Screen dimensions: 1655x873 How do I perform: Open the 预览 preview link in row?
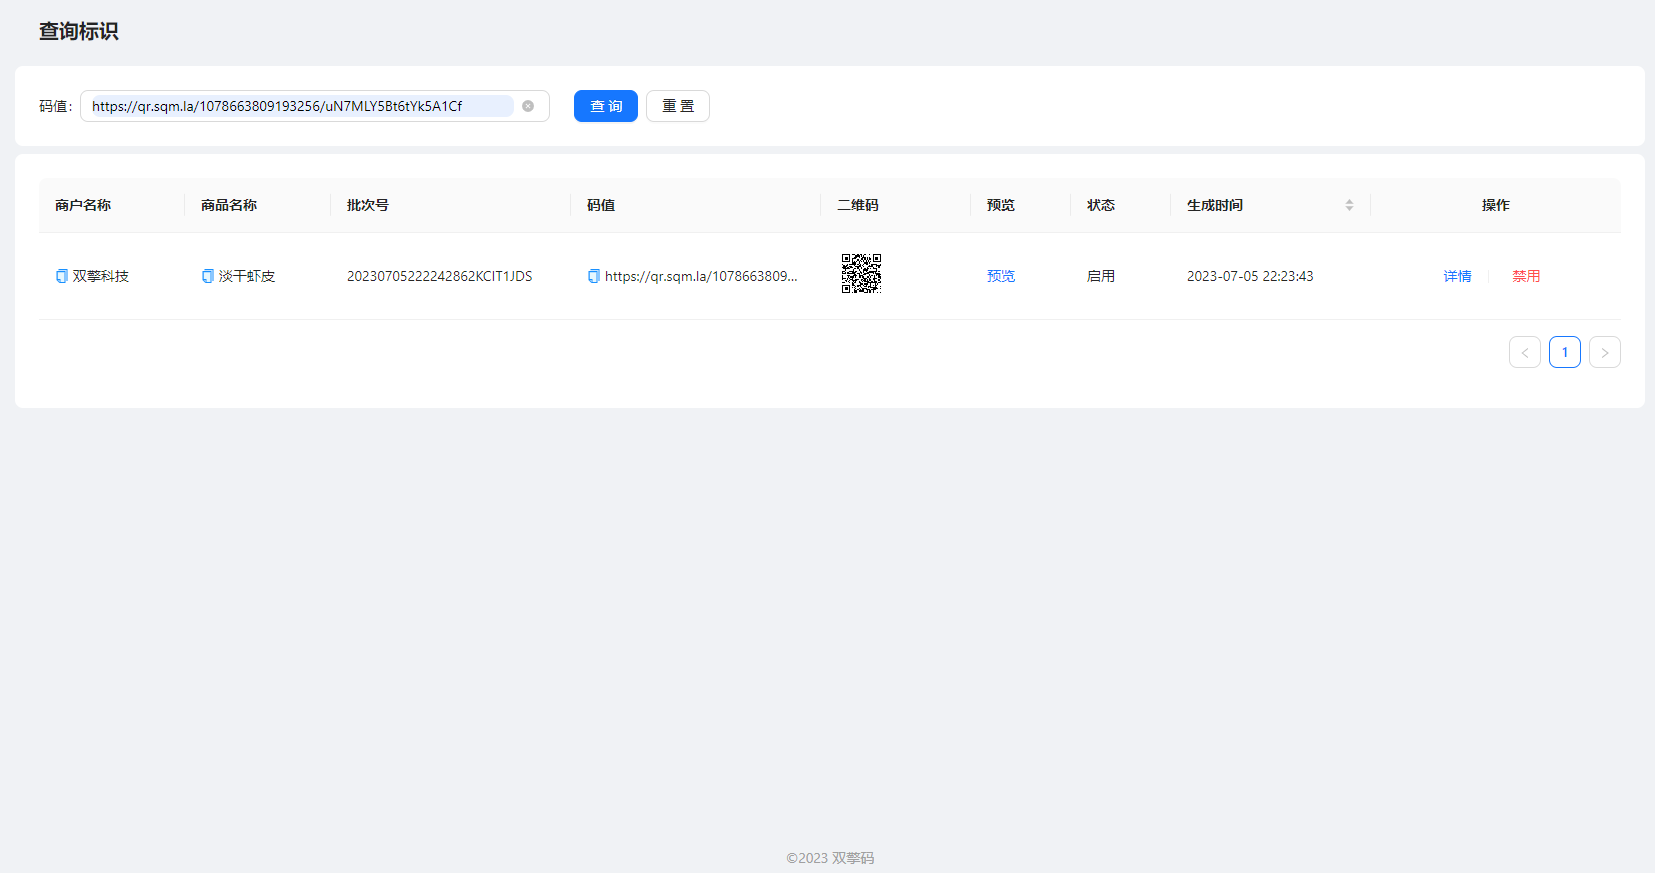[1001, 276]
